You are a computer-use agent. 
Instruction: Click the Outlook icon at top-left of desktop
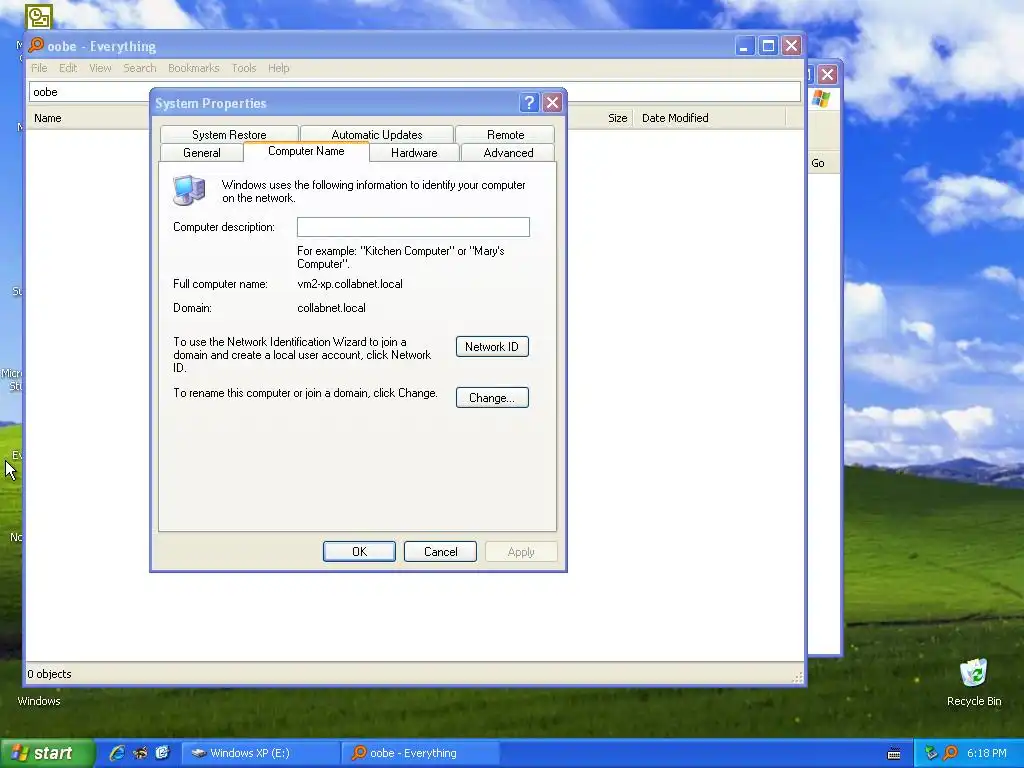(x=39, y=16)
